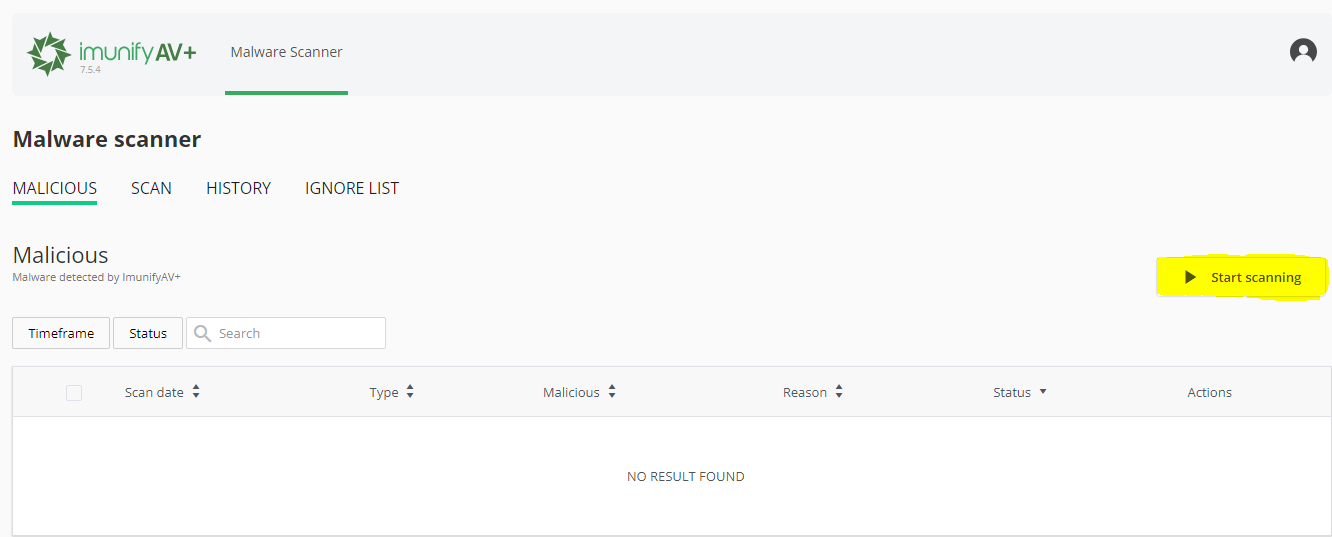Screen dimensions: 1332x537
Task: Sort the Reason column arrows icon
Action: pos(839,392)
